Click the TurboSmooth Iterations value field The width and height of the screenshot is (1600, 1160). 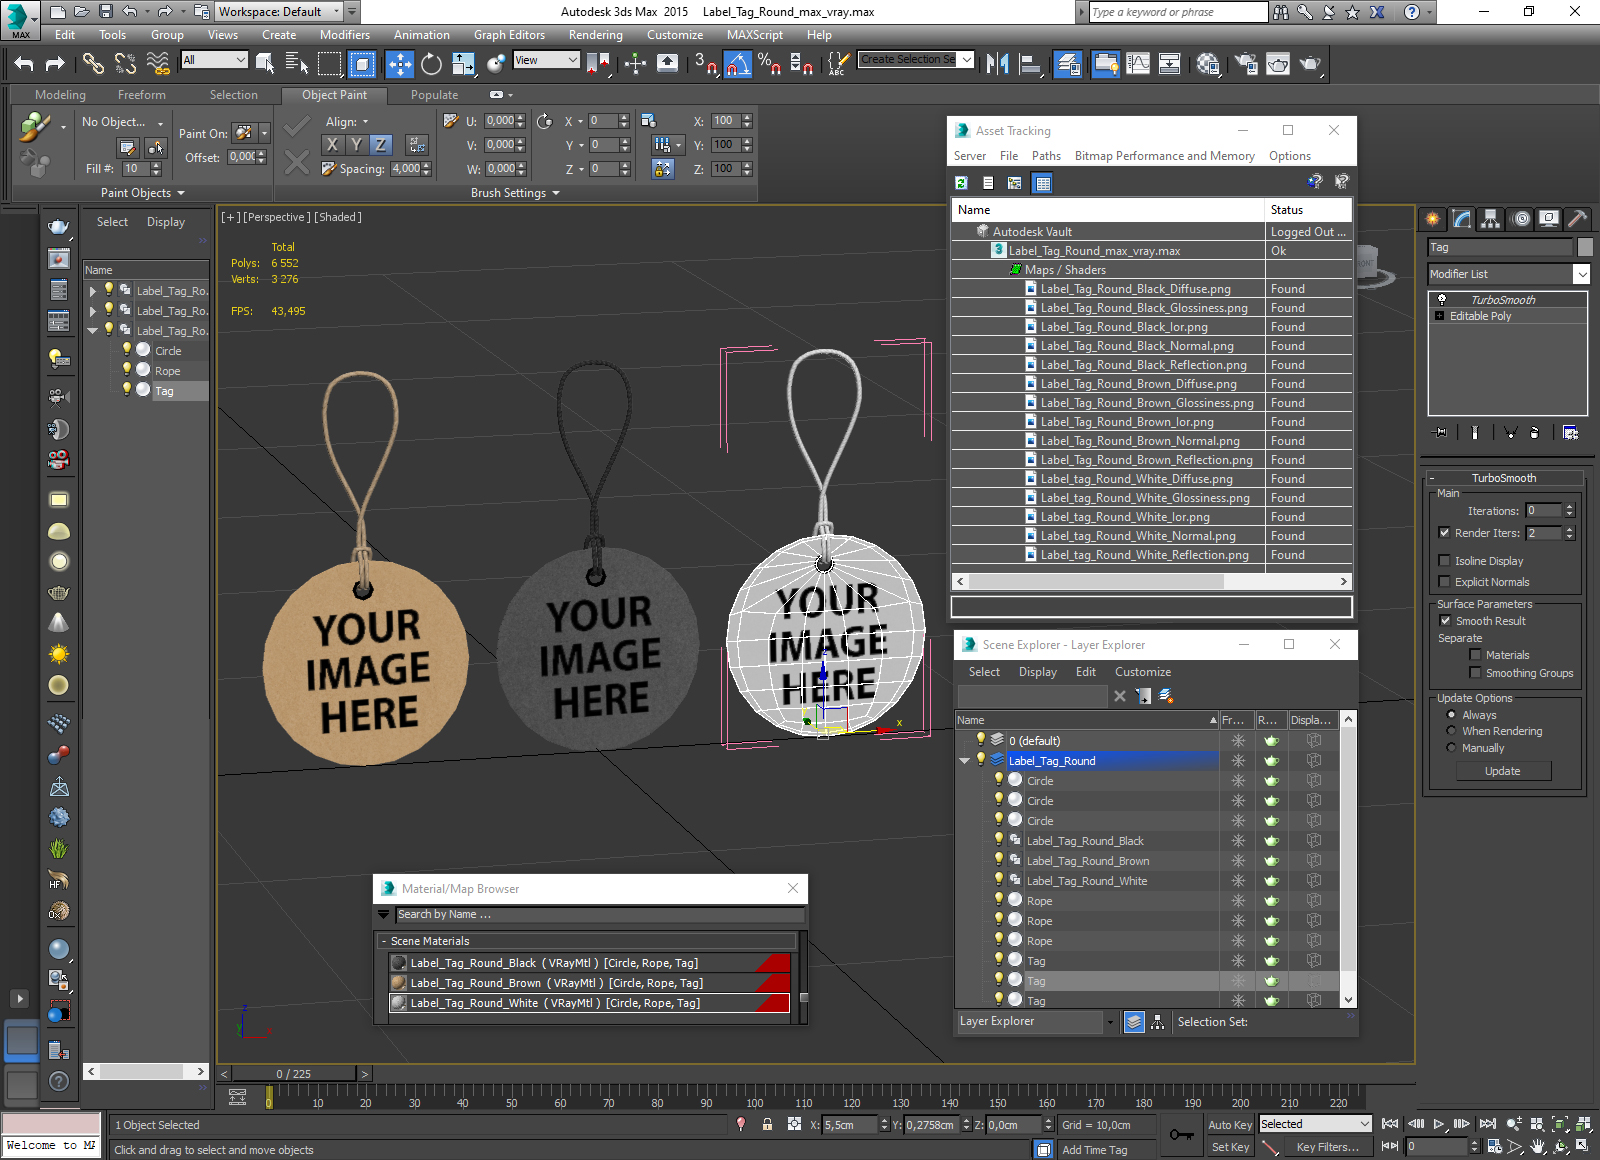click(x=1543, y=510)
